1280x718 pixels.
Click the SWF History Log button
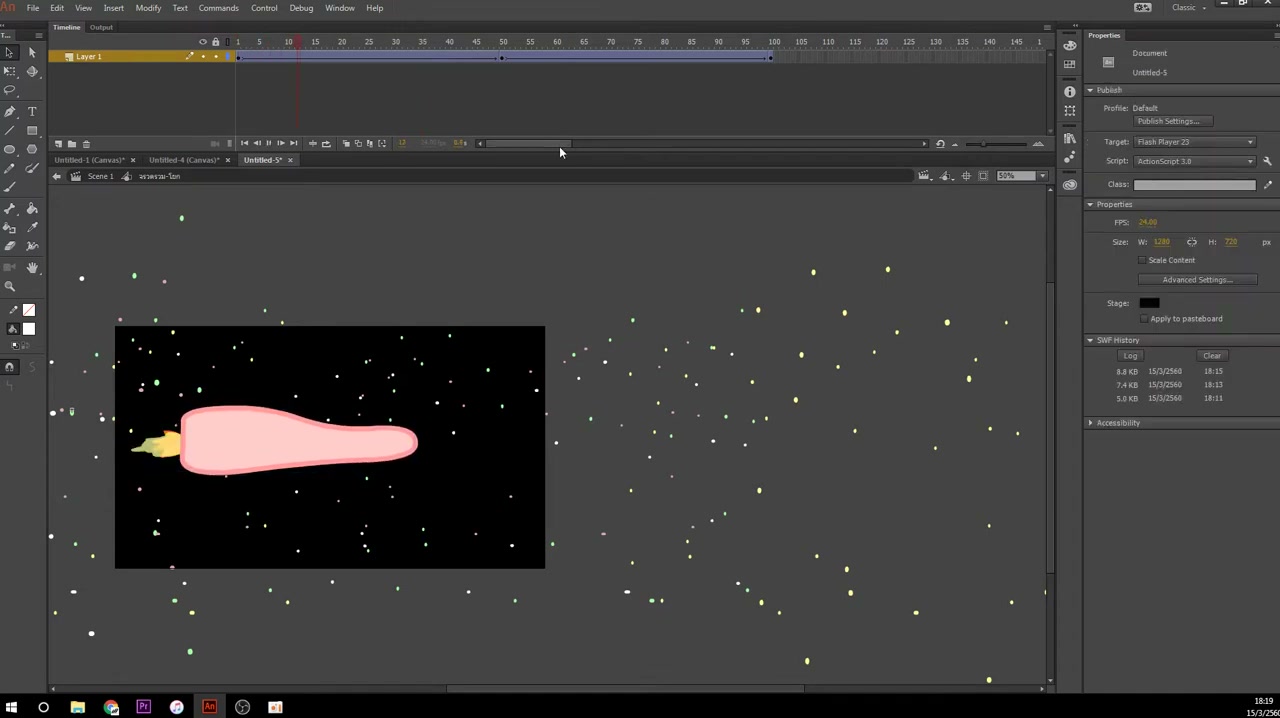click(1130, 356)
